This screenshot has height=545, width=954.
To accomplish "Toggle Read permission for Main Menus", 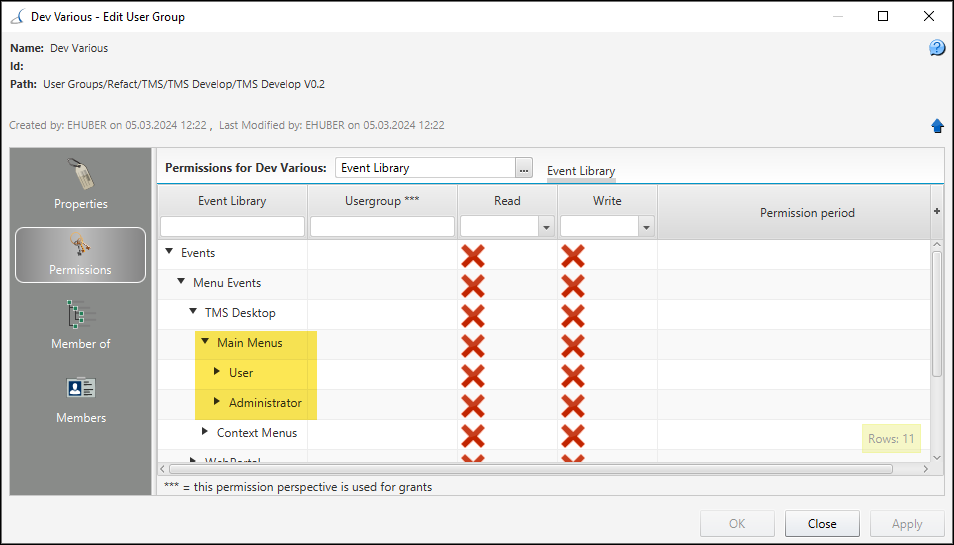I will pos(473,346).
